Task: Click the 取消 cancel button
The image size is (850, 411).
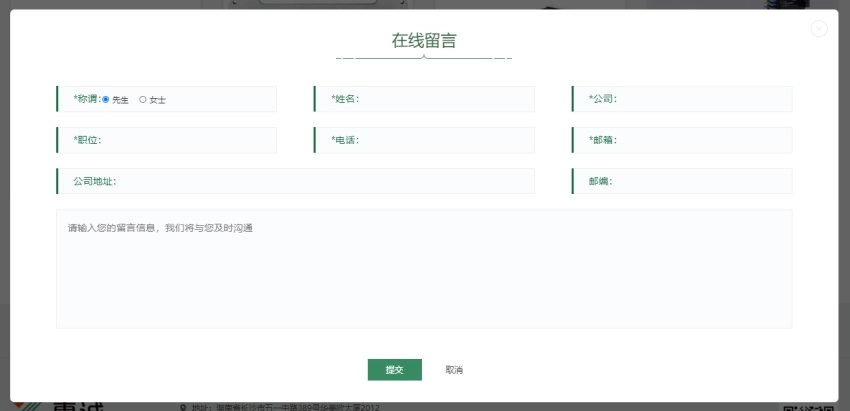Action: point(454,370)
